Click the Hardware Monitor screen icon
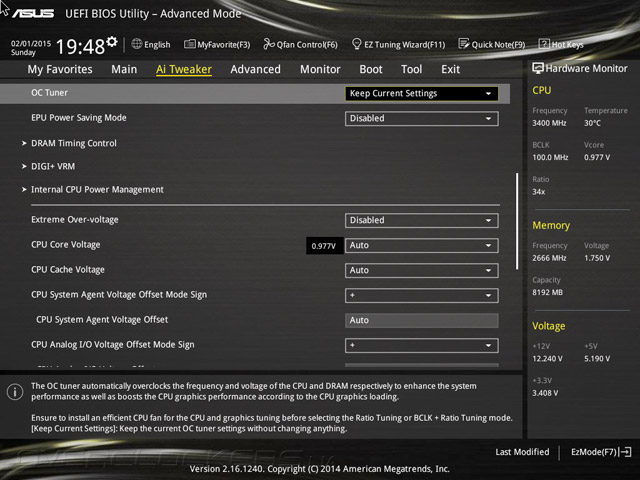 (x=538, y=68)
